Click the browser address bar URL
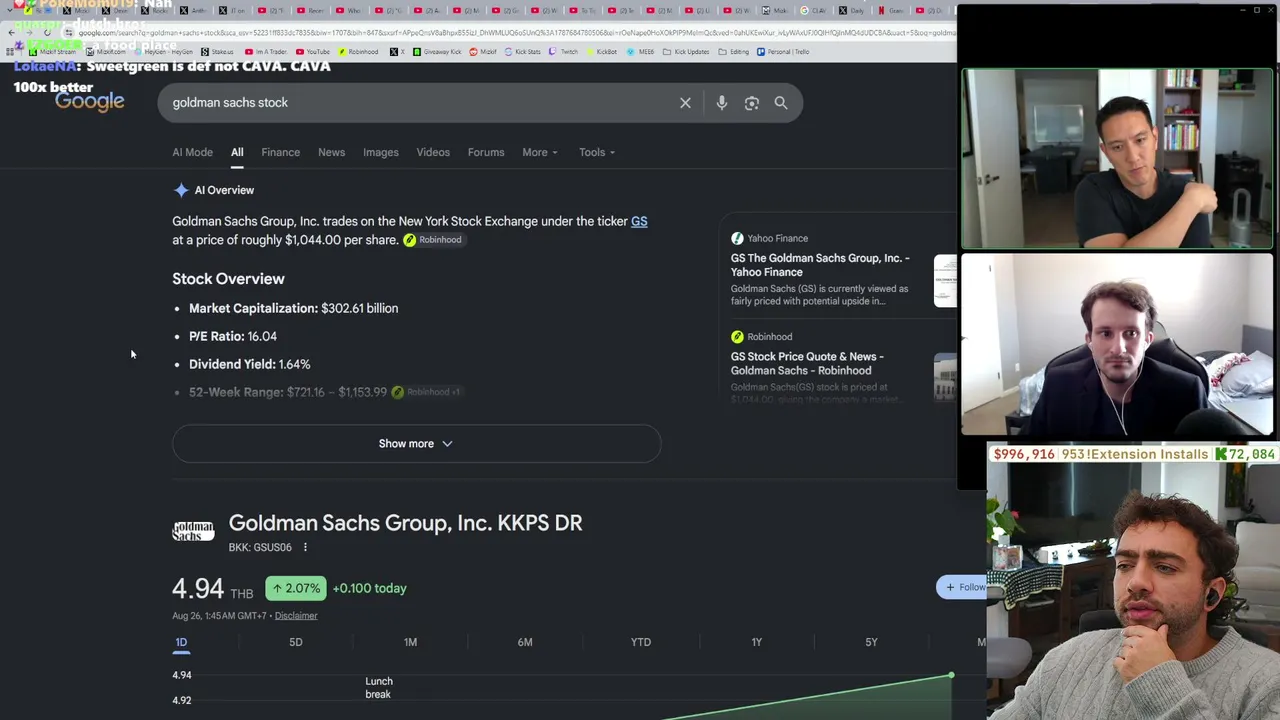The height and width of the screenshot is (720, 1280). point(515,33)
